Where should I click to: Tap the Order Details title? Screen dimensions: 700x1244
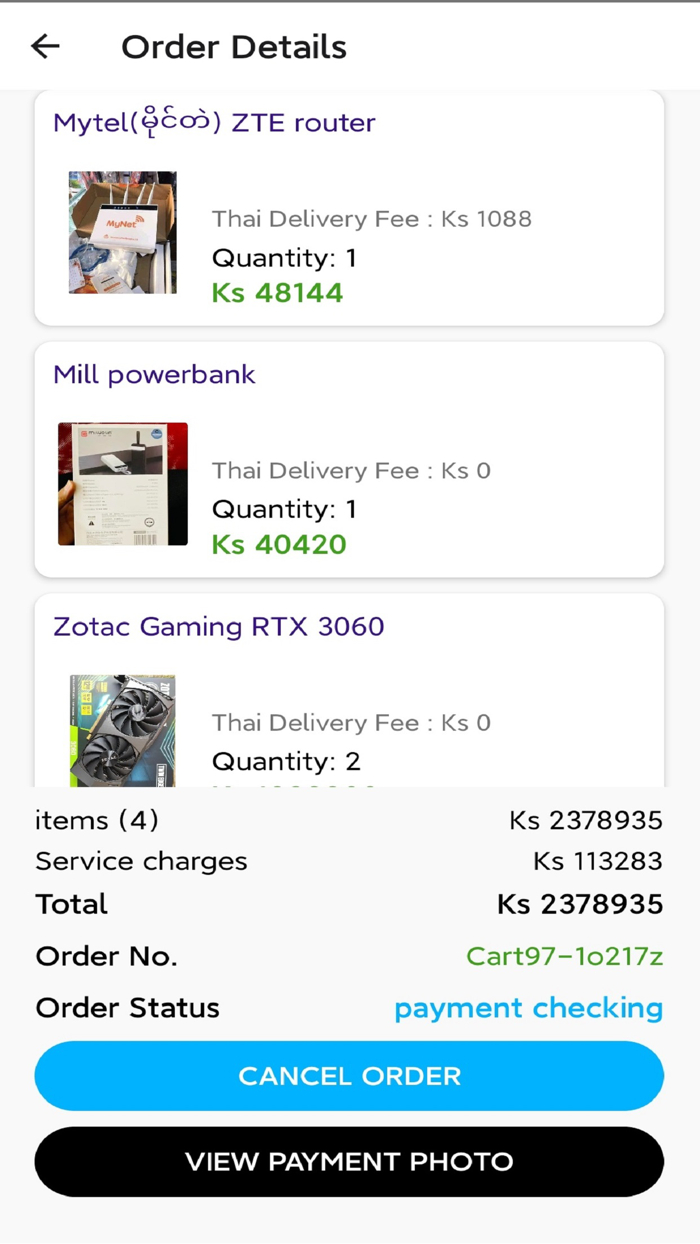[234, 46]
